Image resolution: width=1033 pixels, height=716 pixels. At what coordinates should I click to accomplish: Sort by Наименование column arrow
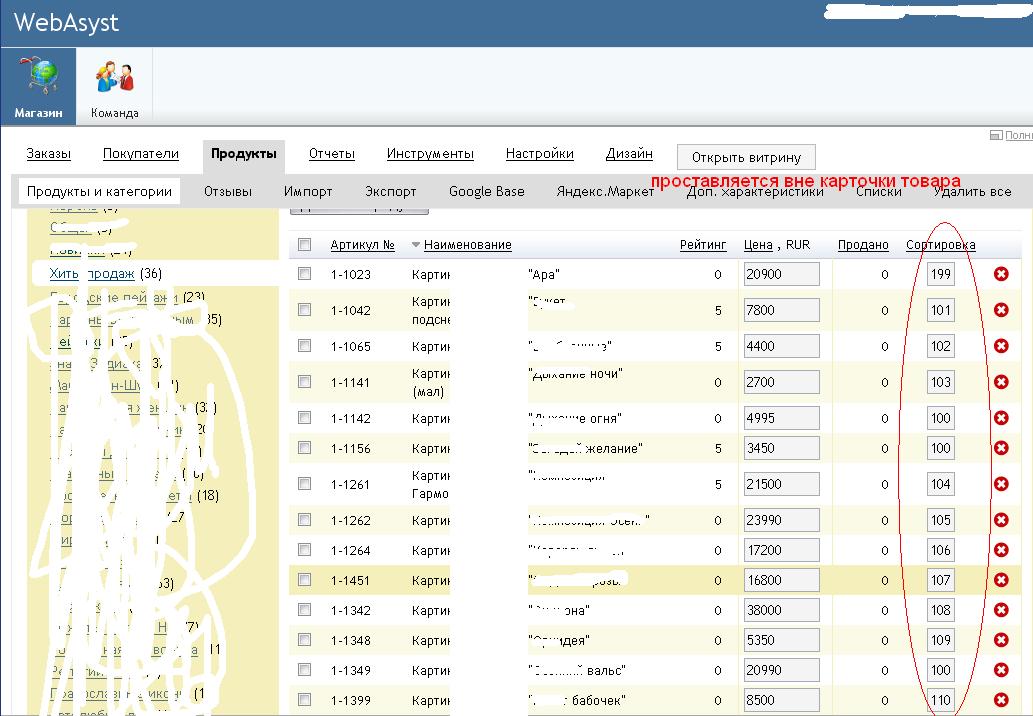pyautogui.click(x=416, y=245)
